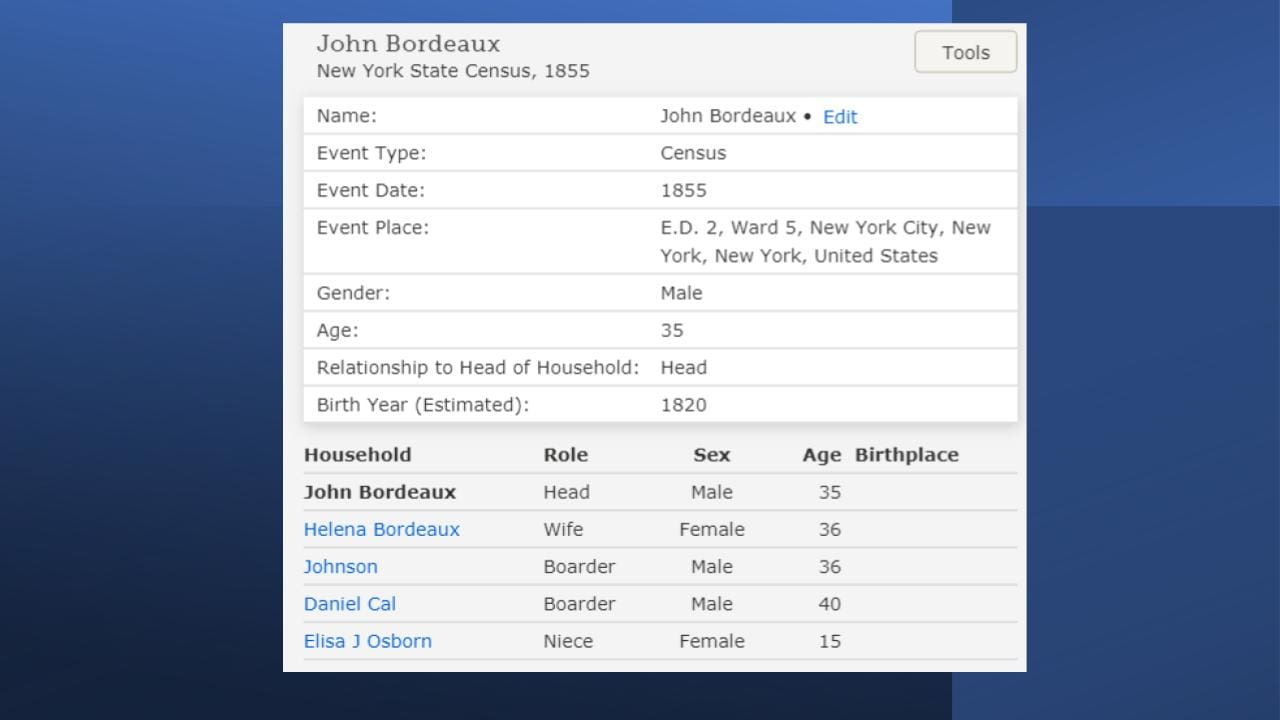The height and width of the screenshot is (720, 1280).
Task: Select the Wife role in Helena's row
Action: pos(563,529)
